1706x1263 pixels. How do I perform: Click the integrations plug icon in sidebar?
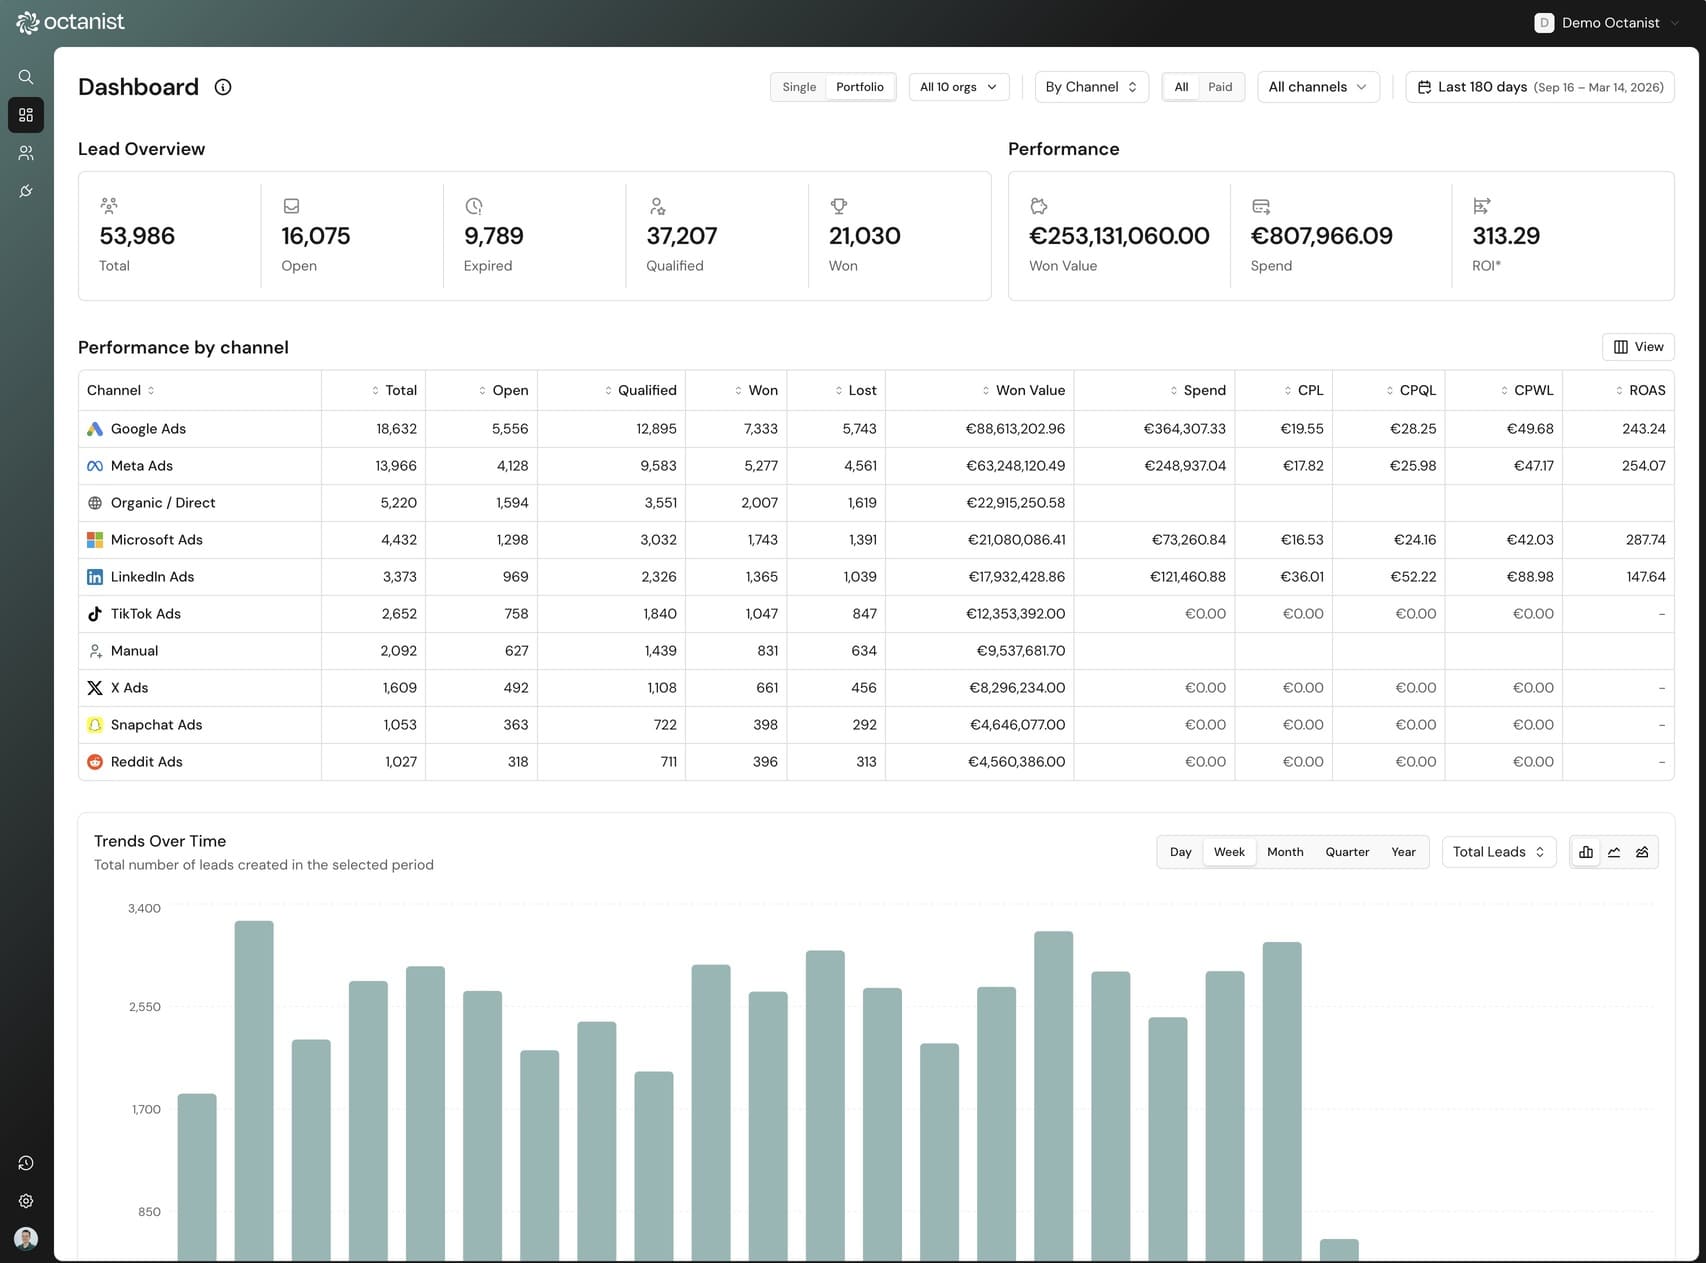pos(26,191)
